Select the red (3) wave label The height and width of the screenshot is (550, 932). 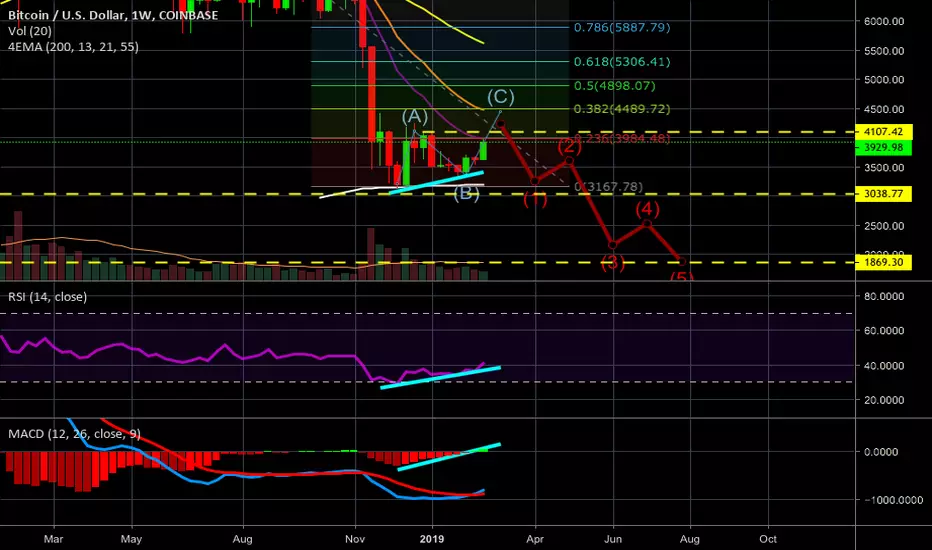pyautogui.click(x=613, y=262)
